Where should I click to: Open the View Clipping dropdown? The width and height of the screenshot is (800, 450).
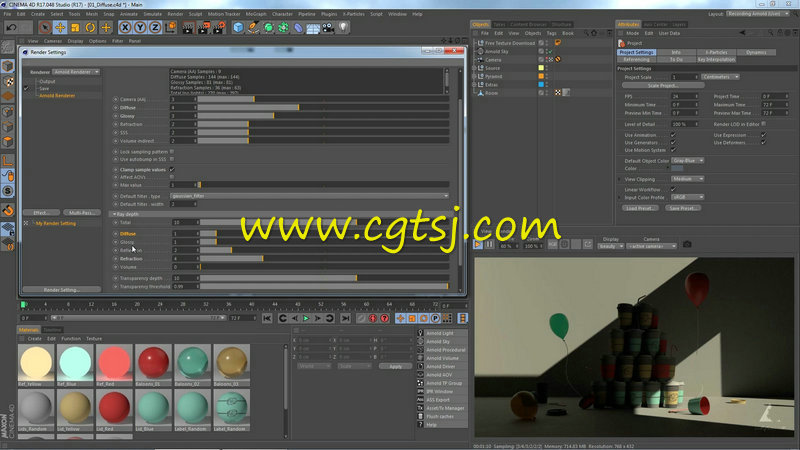[x=687, y=179]
